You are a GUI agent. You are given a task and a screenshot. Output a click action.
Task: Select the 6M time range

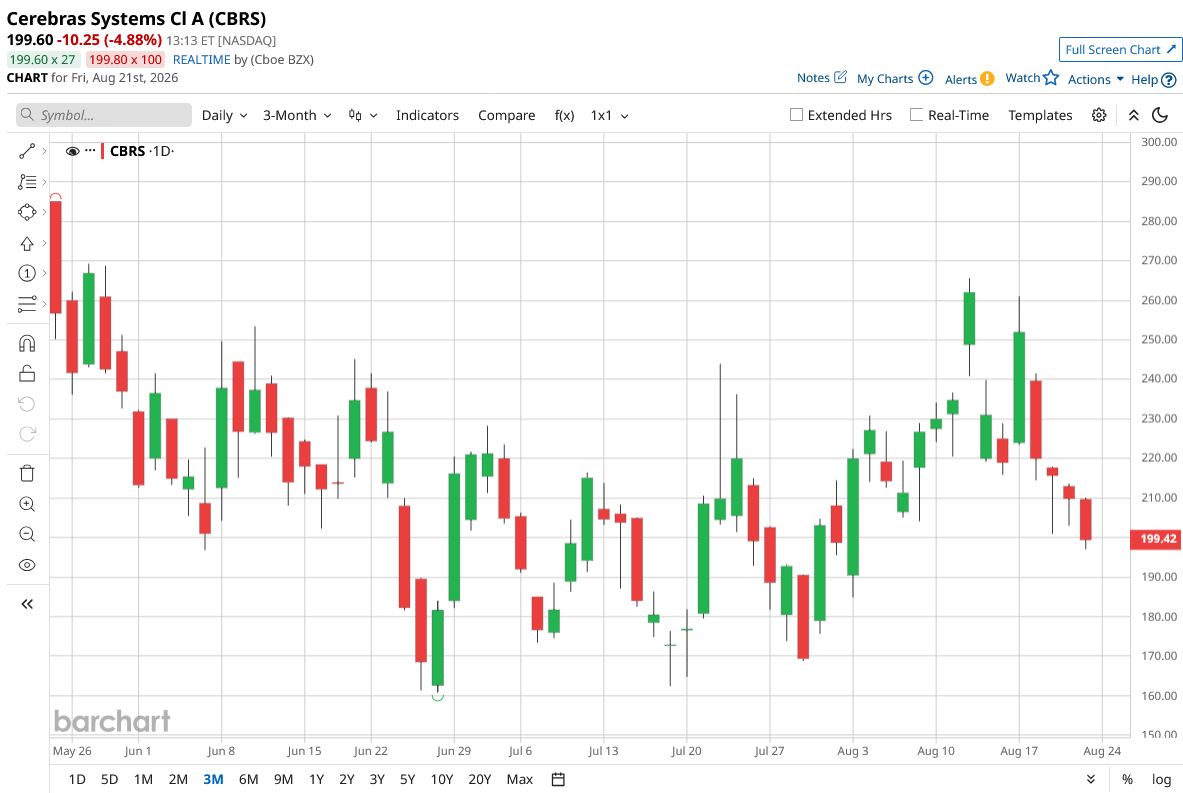pyautogui.click(x=248, y=779)
